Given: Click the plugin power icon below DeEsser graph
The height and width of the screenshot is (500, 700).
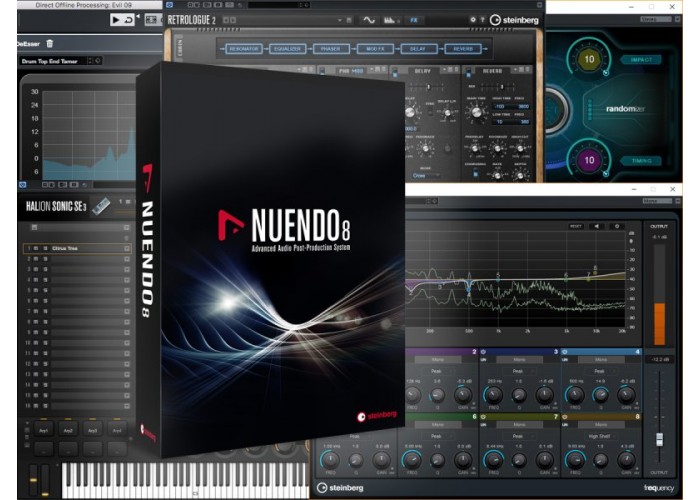Looking at the screenshot, I should (23, 184).
